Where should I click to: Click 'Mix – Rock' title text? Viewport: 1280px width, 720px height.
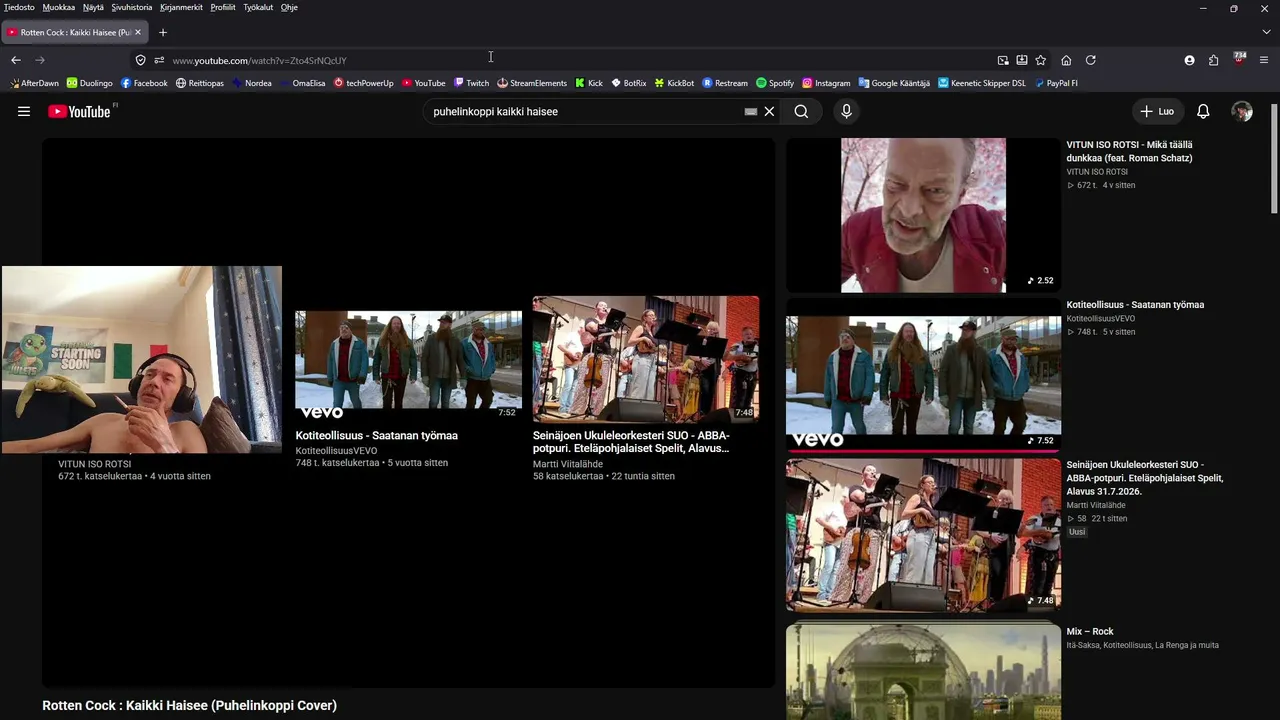click(x=1090, y=632)
